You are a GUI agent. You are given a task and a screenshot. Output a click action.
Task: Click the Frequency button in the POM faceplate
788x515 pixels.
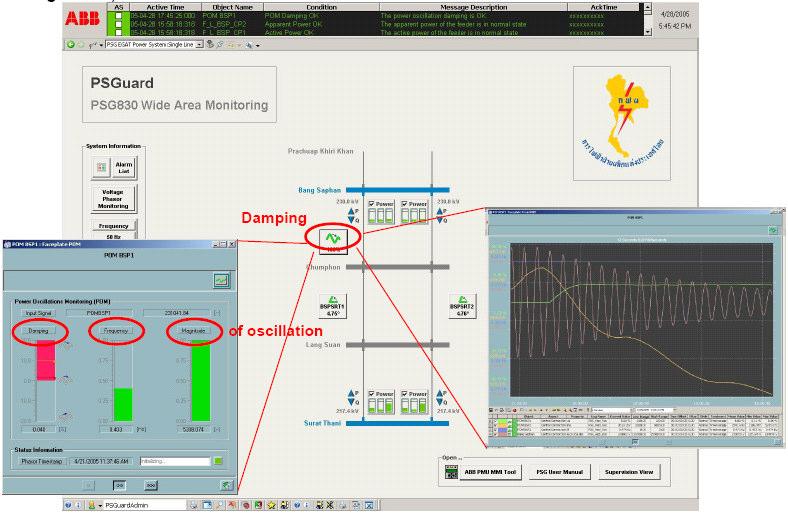(116, 331)
